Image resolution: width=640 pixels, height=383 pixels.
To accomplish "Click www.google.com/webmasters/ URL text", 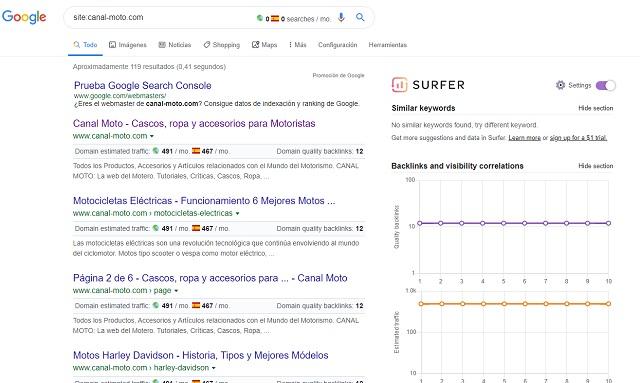I will click(120, 96).
